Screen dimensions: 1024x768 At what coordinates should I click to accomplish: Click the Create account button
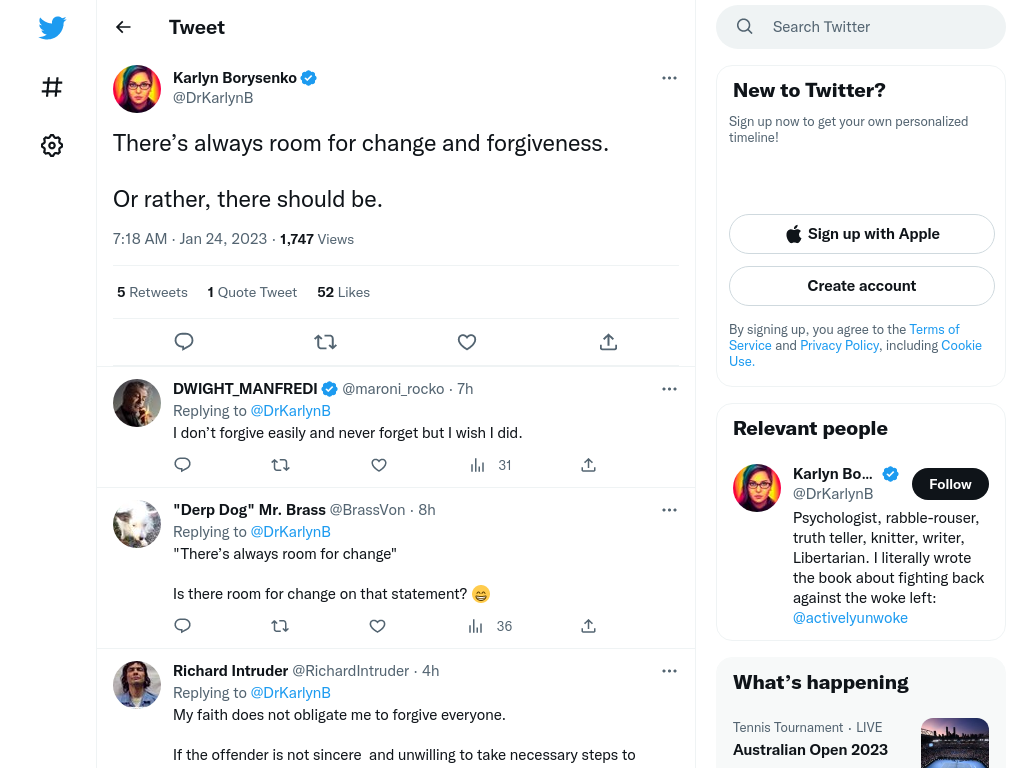point(861,286)
